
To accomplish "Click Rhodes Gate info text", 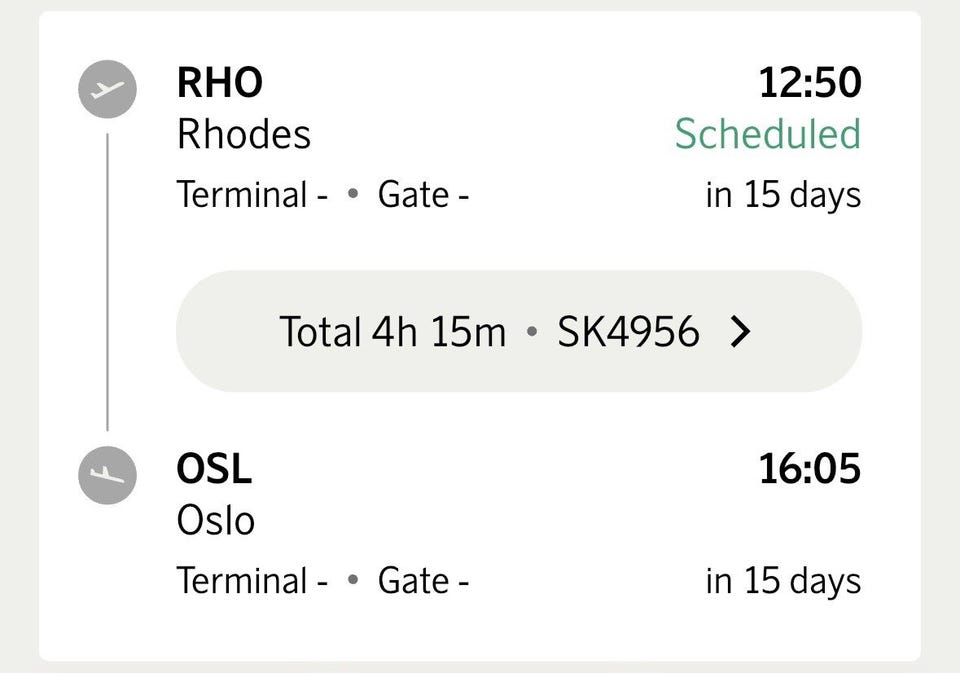I will [x=424, y=195].
